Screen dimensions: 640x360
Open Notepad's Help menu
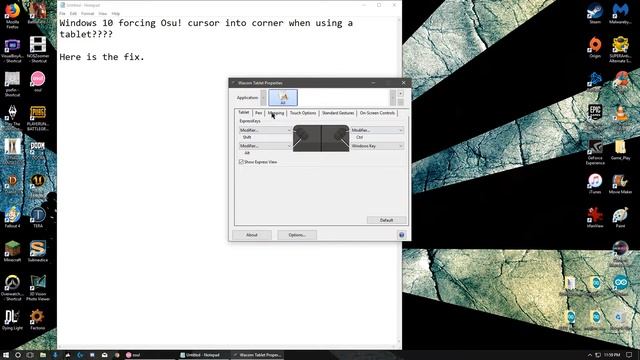(x=116, y=13)
